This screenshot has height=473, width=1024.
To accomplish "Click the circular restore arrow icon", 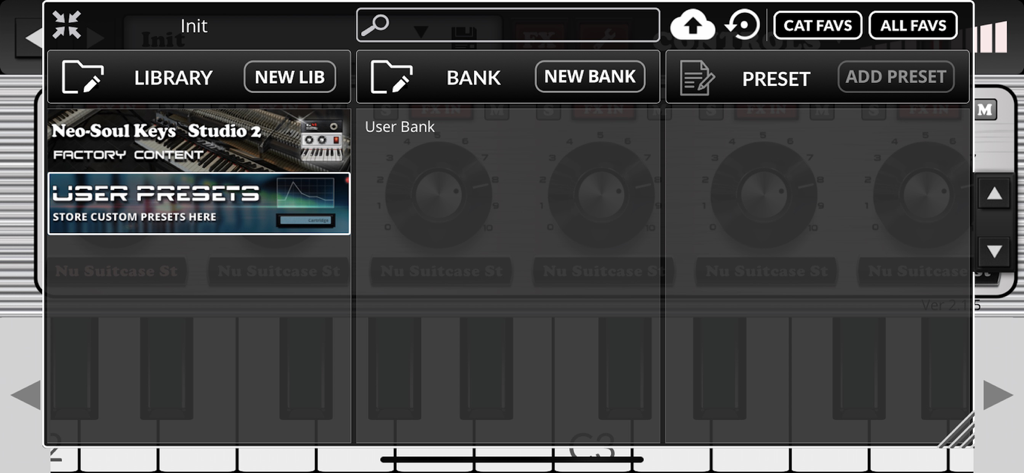I will (743, 25).
